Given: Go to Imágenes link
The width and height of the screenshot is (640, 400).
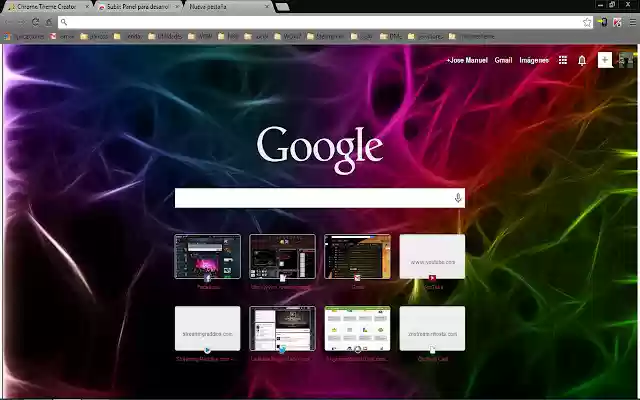Looking at the screenshot, I should click(534, 60).
